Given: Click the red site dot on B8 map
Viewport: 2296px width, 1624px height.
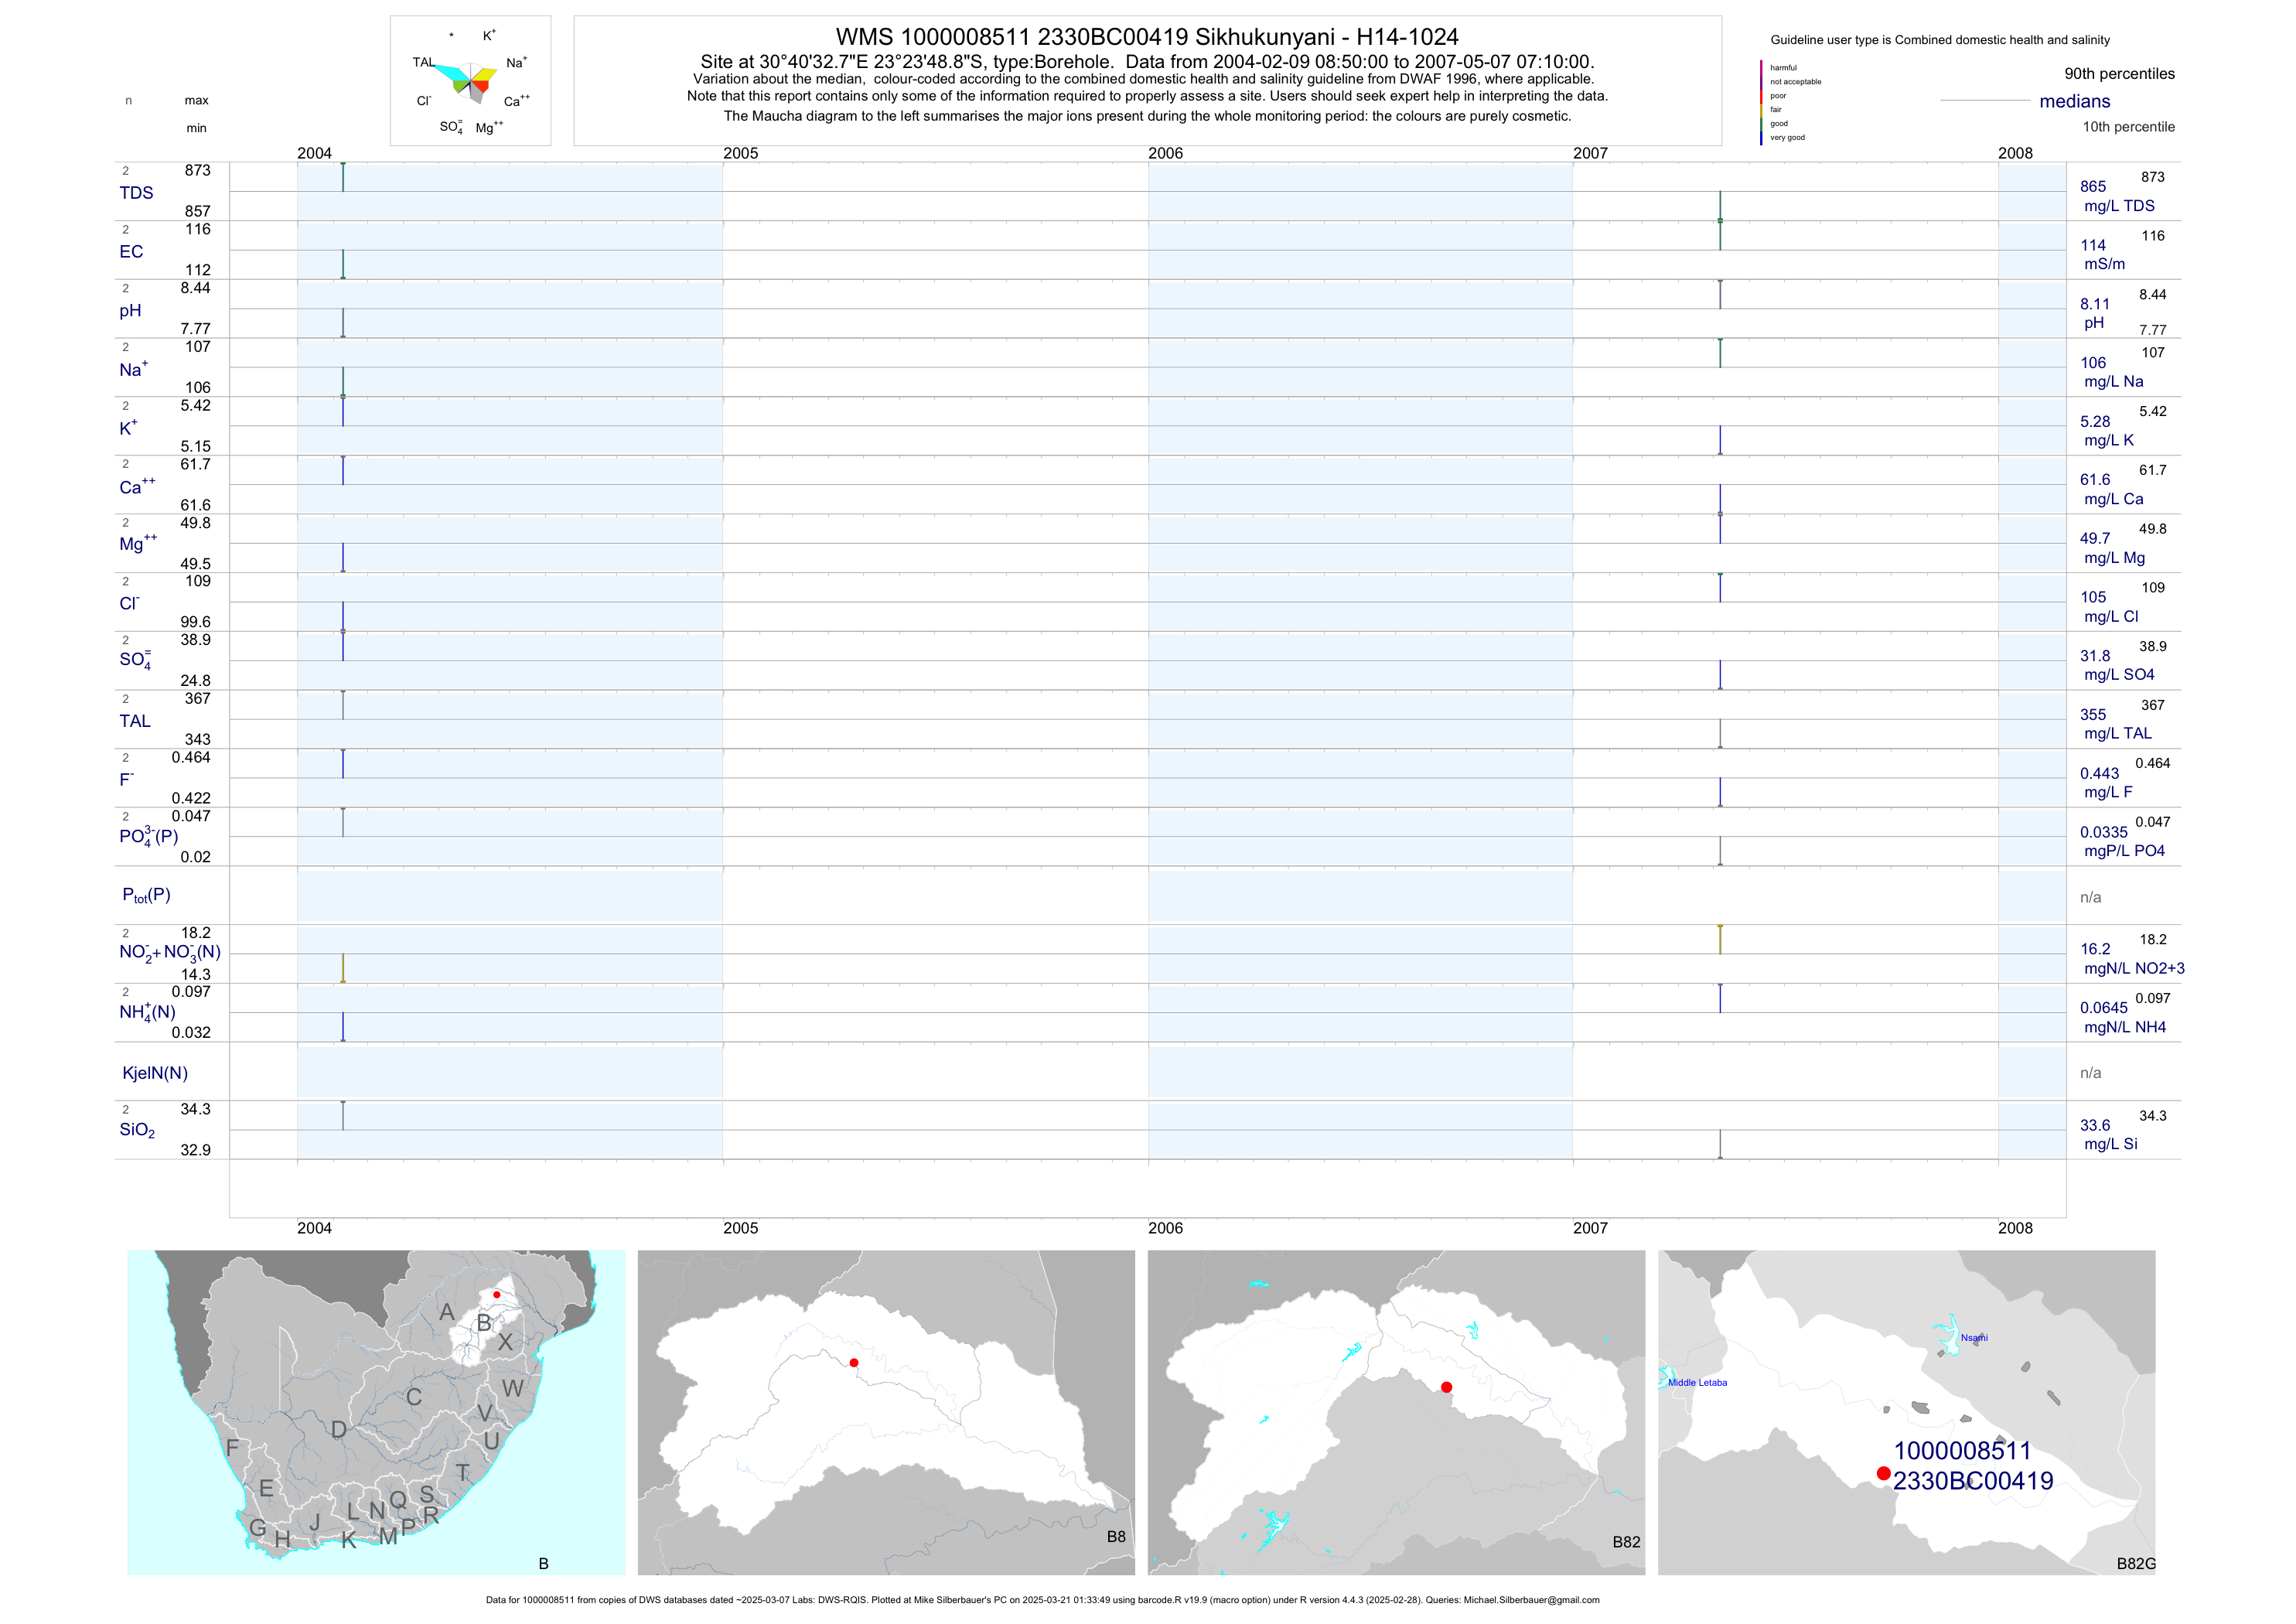Looking at the screenshot, I should pos(853,1363).
